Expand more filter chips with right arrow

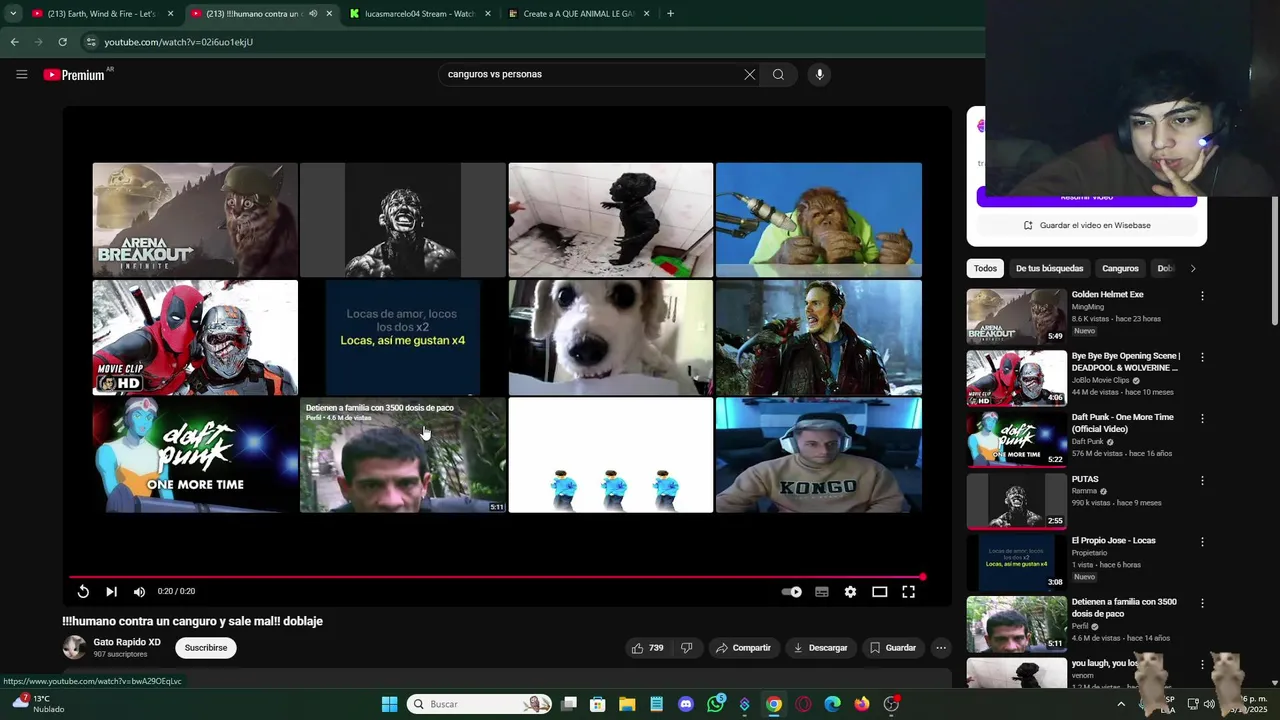click(1192, 269)
